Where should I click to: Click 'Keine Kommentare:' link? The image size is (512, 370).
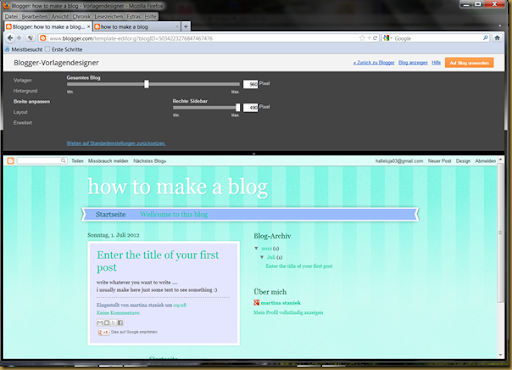118,313
